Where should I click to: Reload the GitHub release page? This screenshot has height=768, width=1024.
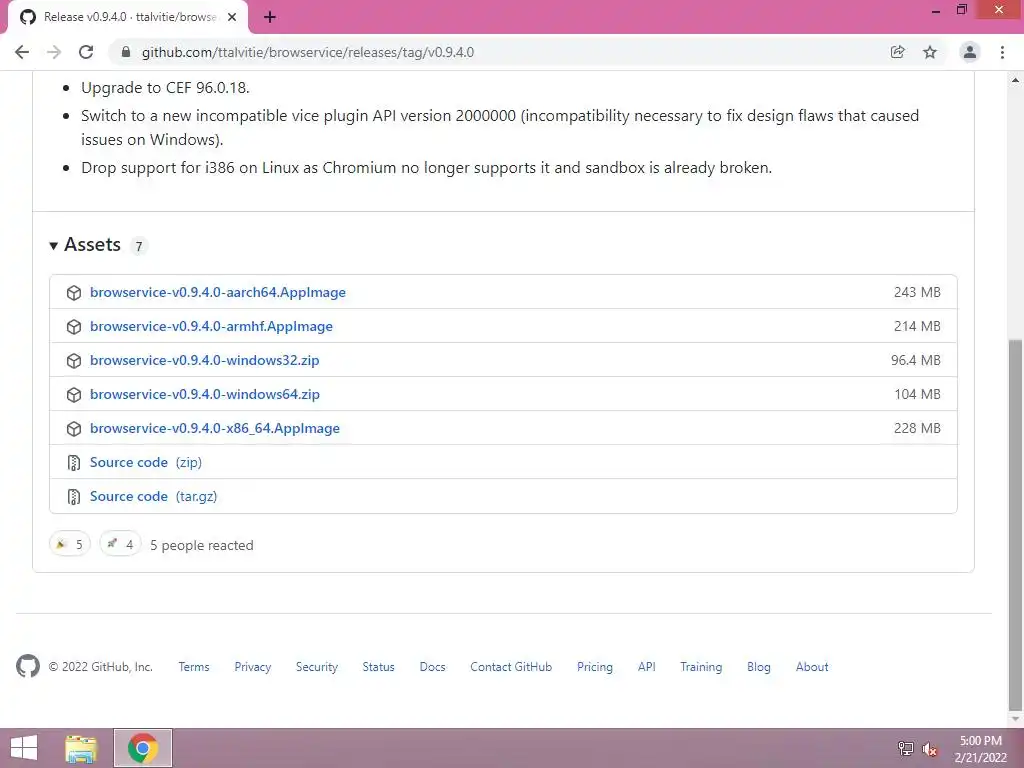86,52
